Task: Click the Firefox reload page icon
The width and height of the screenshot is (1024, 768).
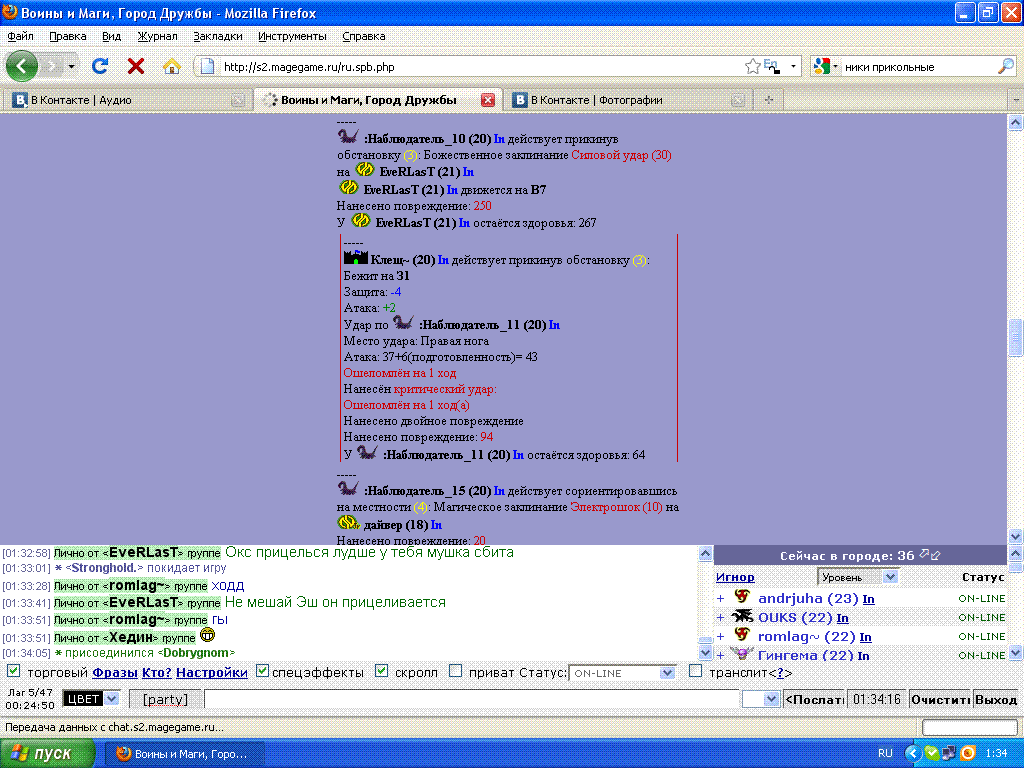Action: (100, 66)
